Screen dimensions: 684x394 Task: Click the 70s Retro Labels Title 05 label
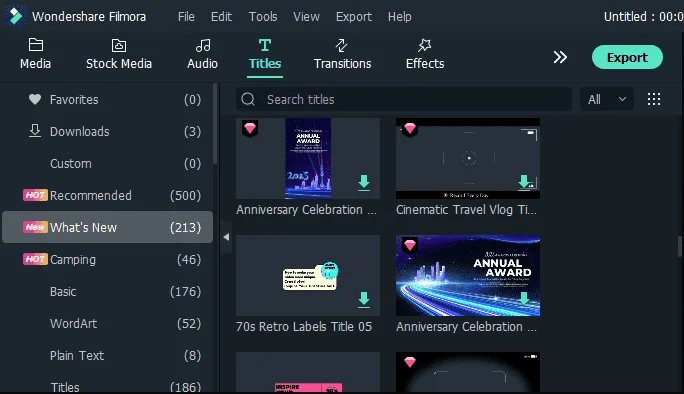point(304,327)
